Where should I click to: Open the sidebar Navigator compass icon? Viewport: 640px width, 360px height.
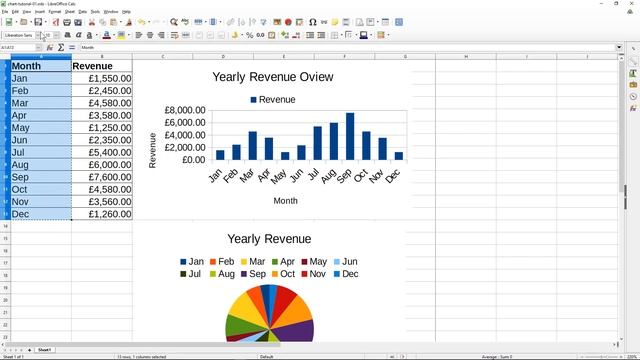click(x=633, y=97)
